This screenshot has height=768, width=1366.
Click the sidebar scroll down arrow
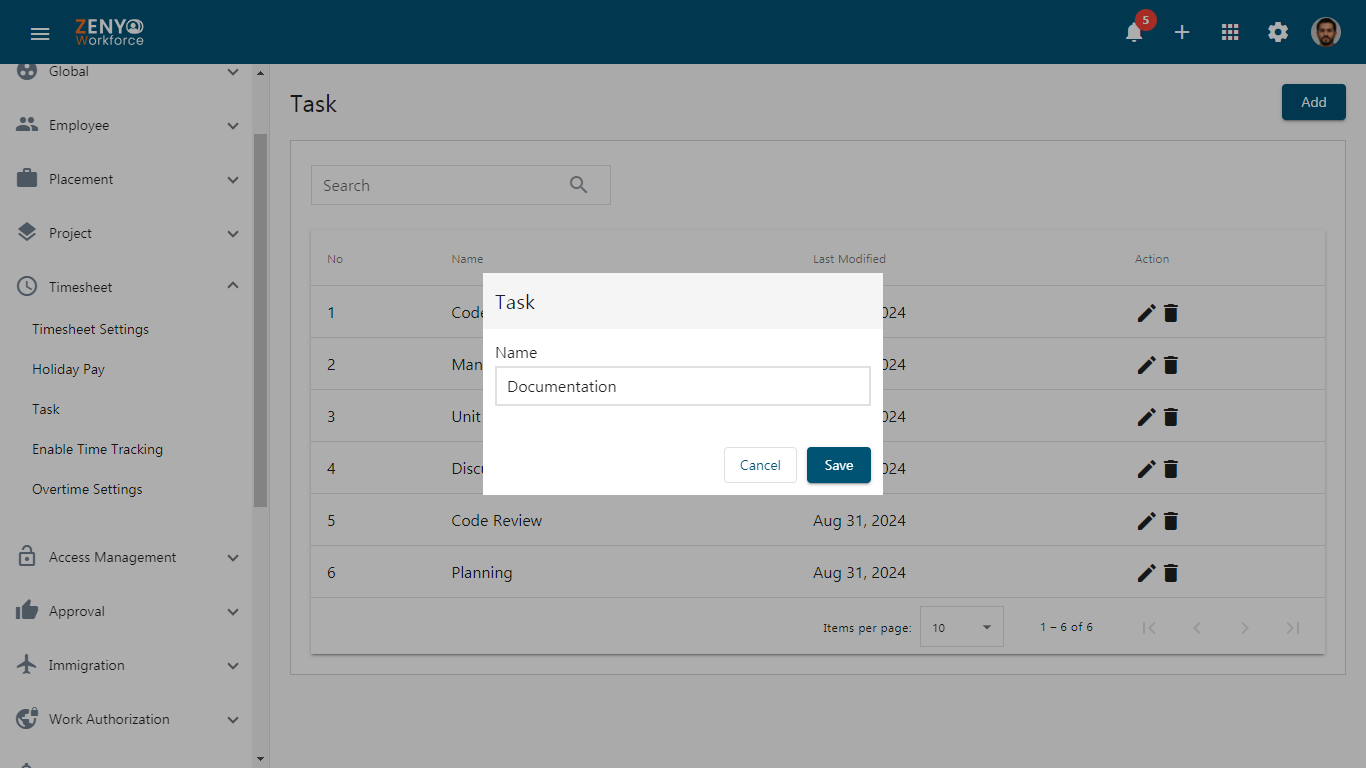tap(261, 759)
